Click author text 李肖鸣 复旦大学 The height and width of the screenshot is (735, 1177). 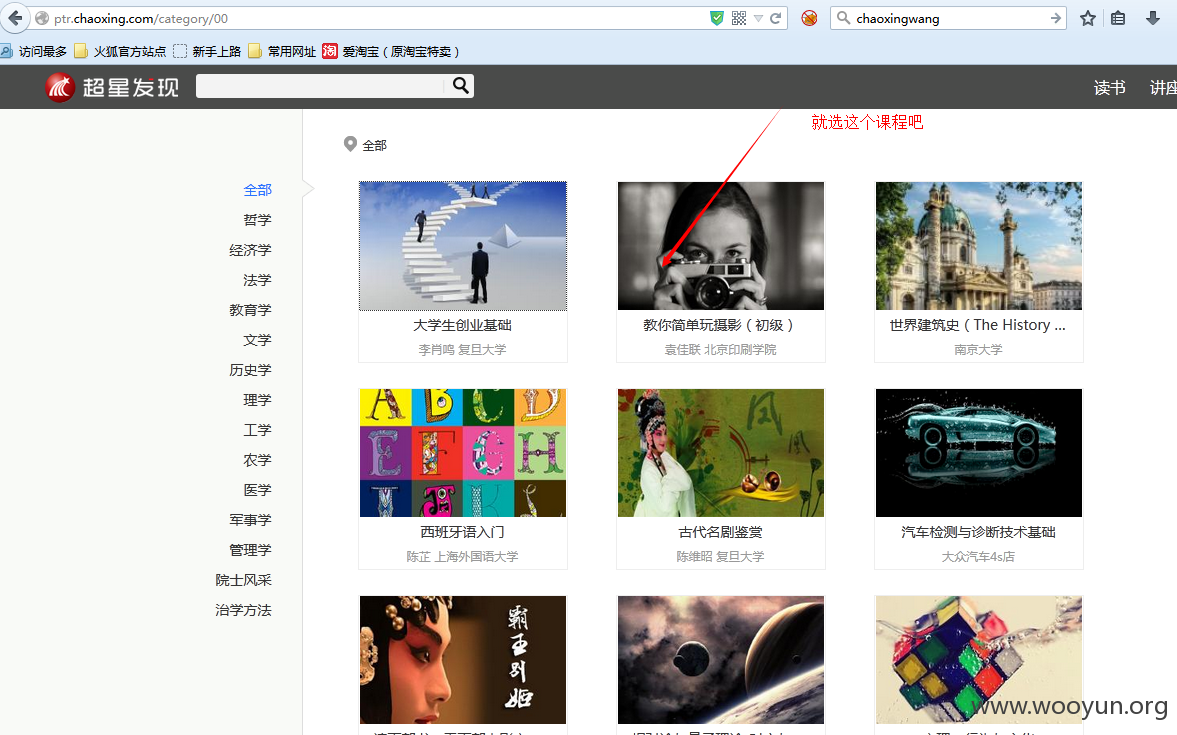(462, 350)
